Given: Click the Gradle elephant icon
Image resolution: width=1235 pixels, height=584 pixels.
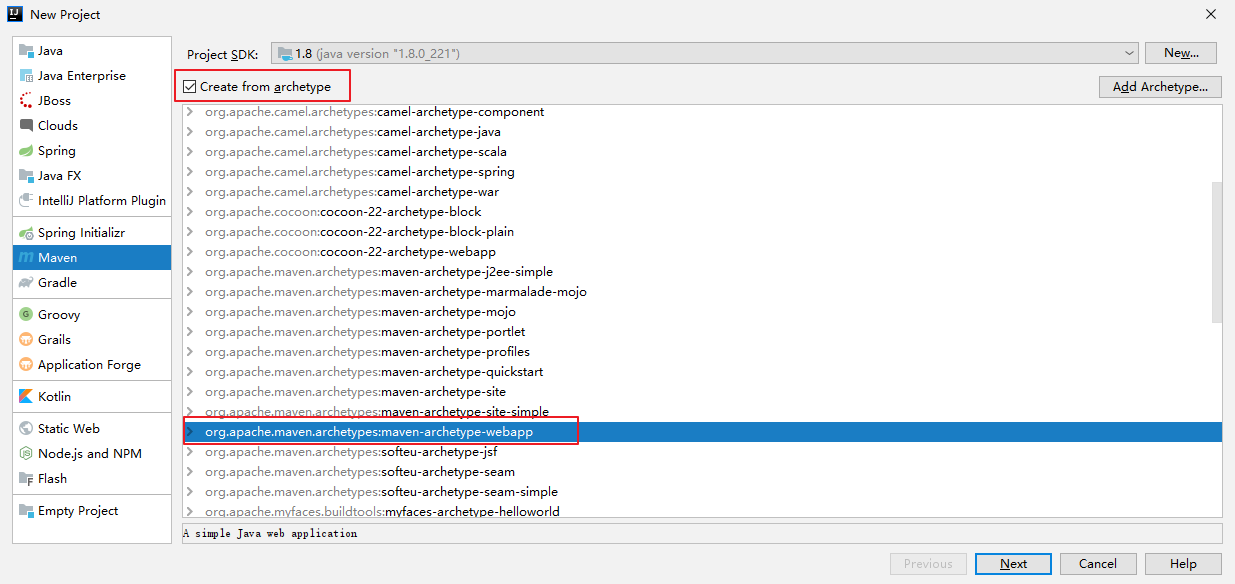Looking at the screenshot, I should [x=27, y=283].
